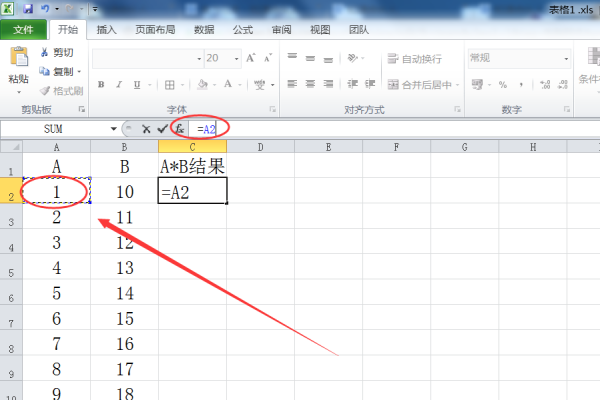Click increase decimal icon
The width and height of the screenshot is (600, 400).
pyautogui.click(x=545, y=85)
